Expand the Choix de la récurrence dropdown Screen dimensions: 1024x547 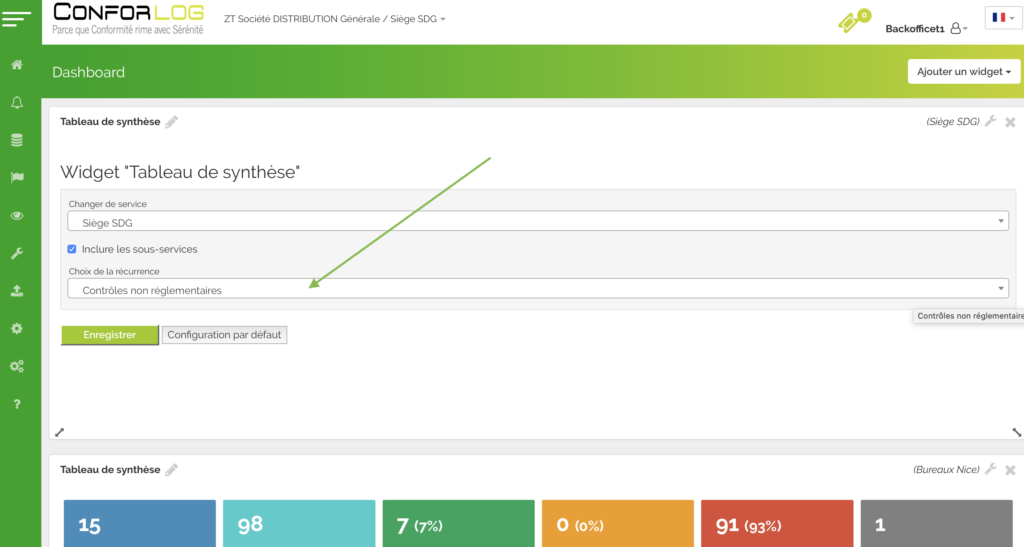click(538, 290)
